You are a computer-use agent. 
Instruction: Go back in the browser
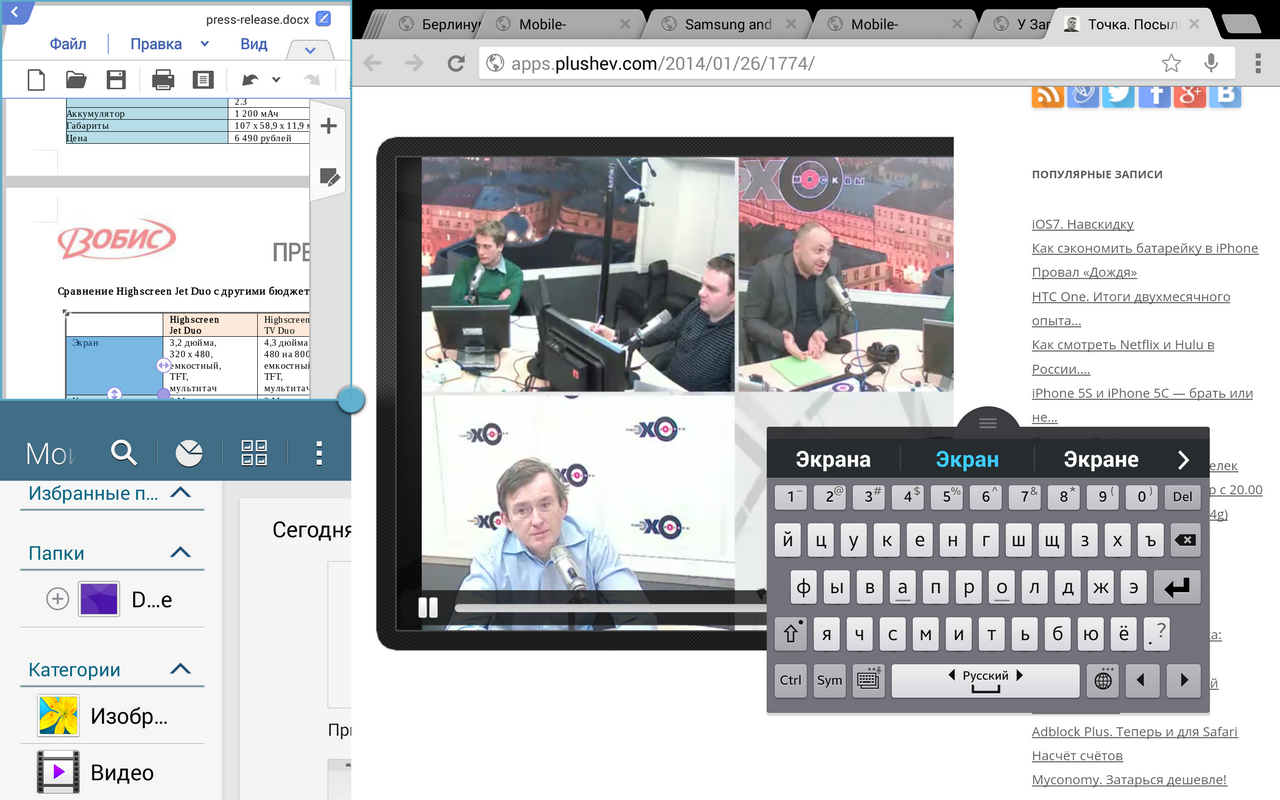coord(372,63)
